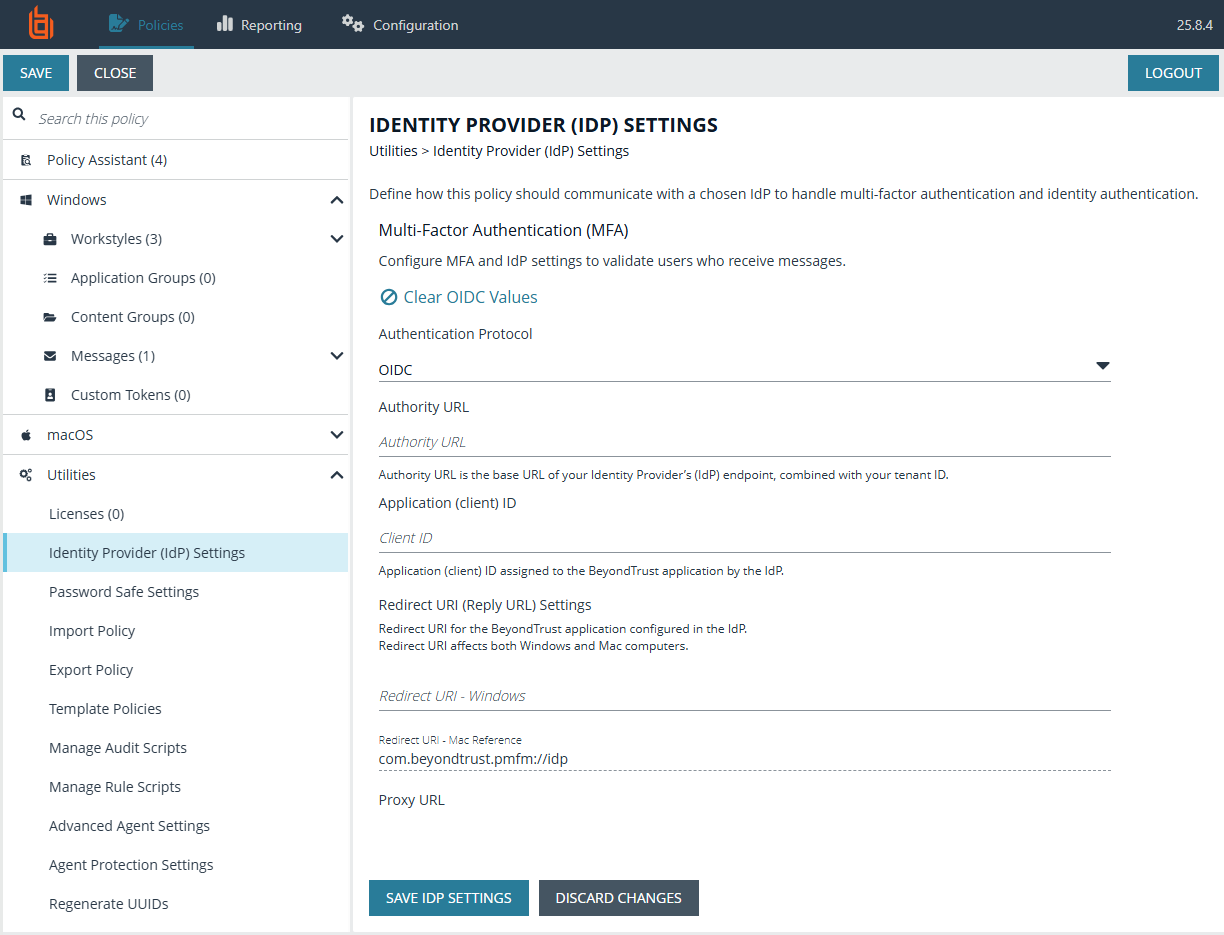Switch to the Reporting tab

pos(258,24)
